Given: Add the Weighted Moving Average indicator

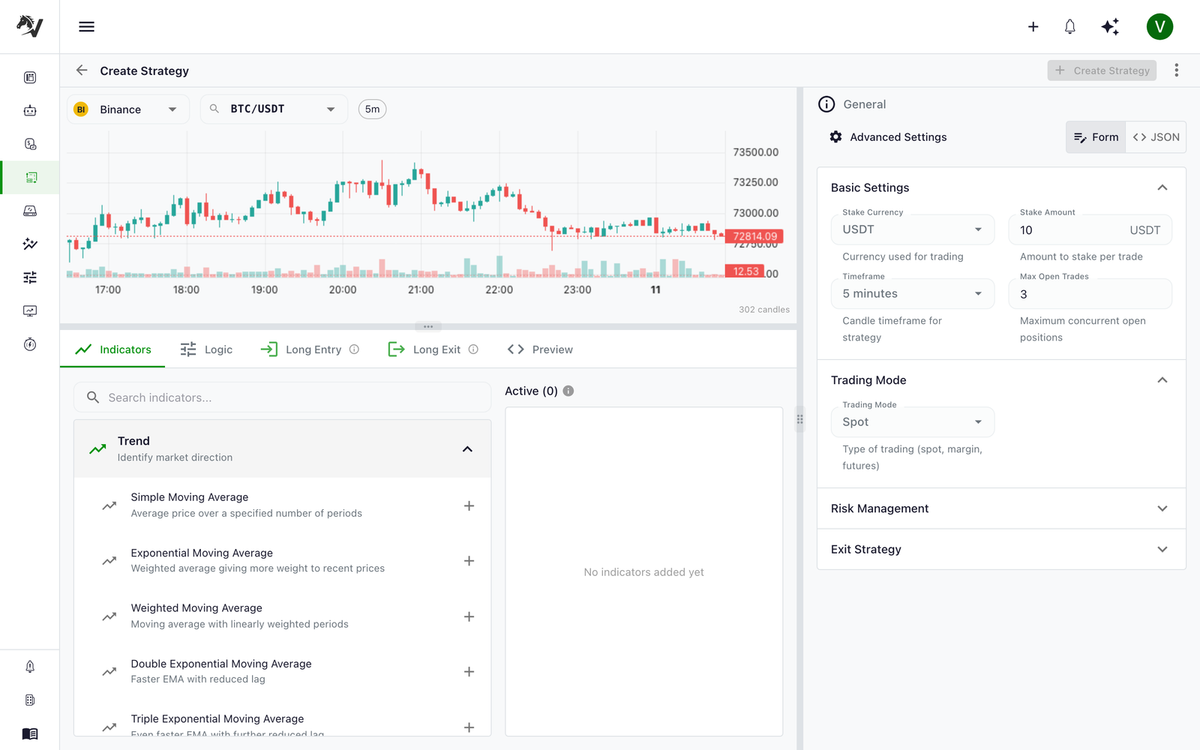Looking at the screenshot, I should (x=469, y=617).
